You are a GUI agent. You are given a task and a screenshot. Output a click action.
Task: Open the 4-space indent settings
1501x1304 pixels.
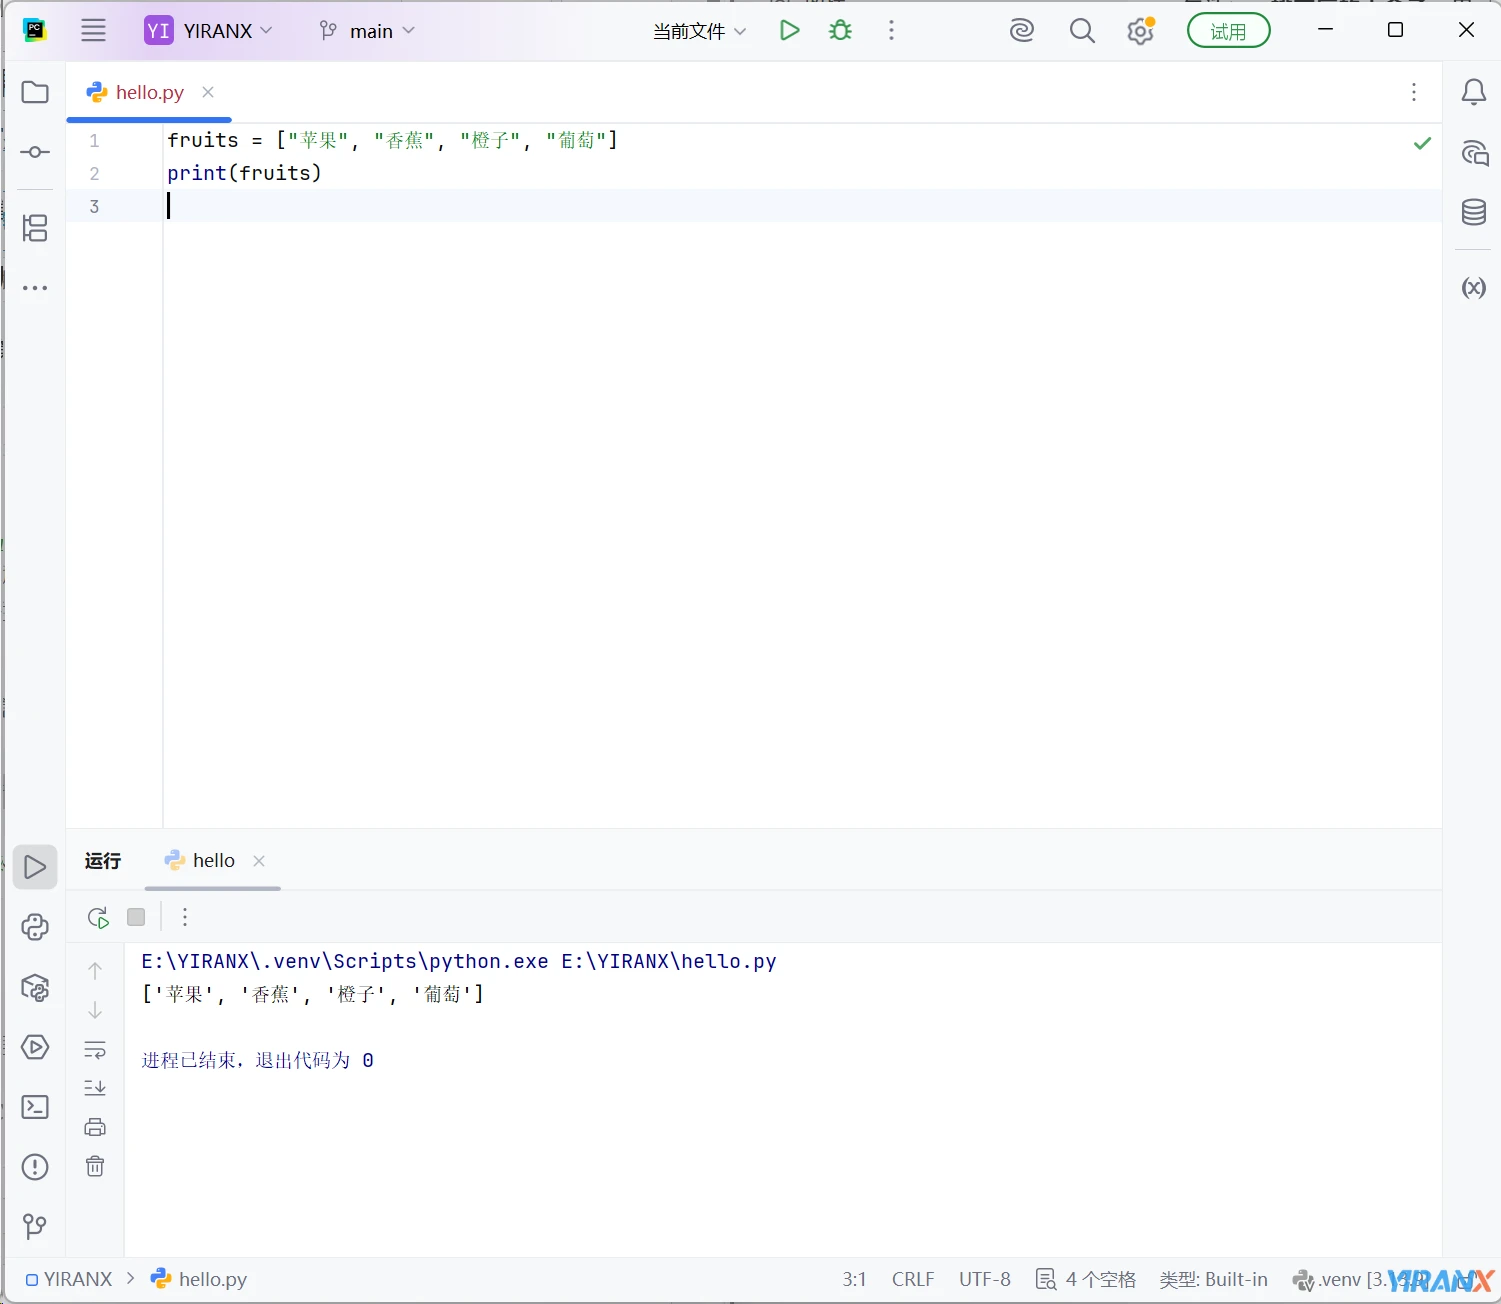1087,1279
